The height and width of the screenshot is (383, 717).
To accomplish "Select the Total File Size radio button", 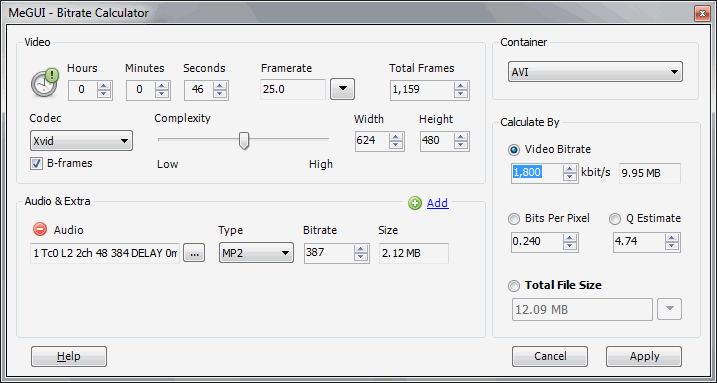I will pyautogui.click(x=514, y=286).
